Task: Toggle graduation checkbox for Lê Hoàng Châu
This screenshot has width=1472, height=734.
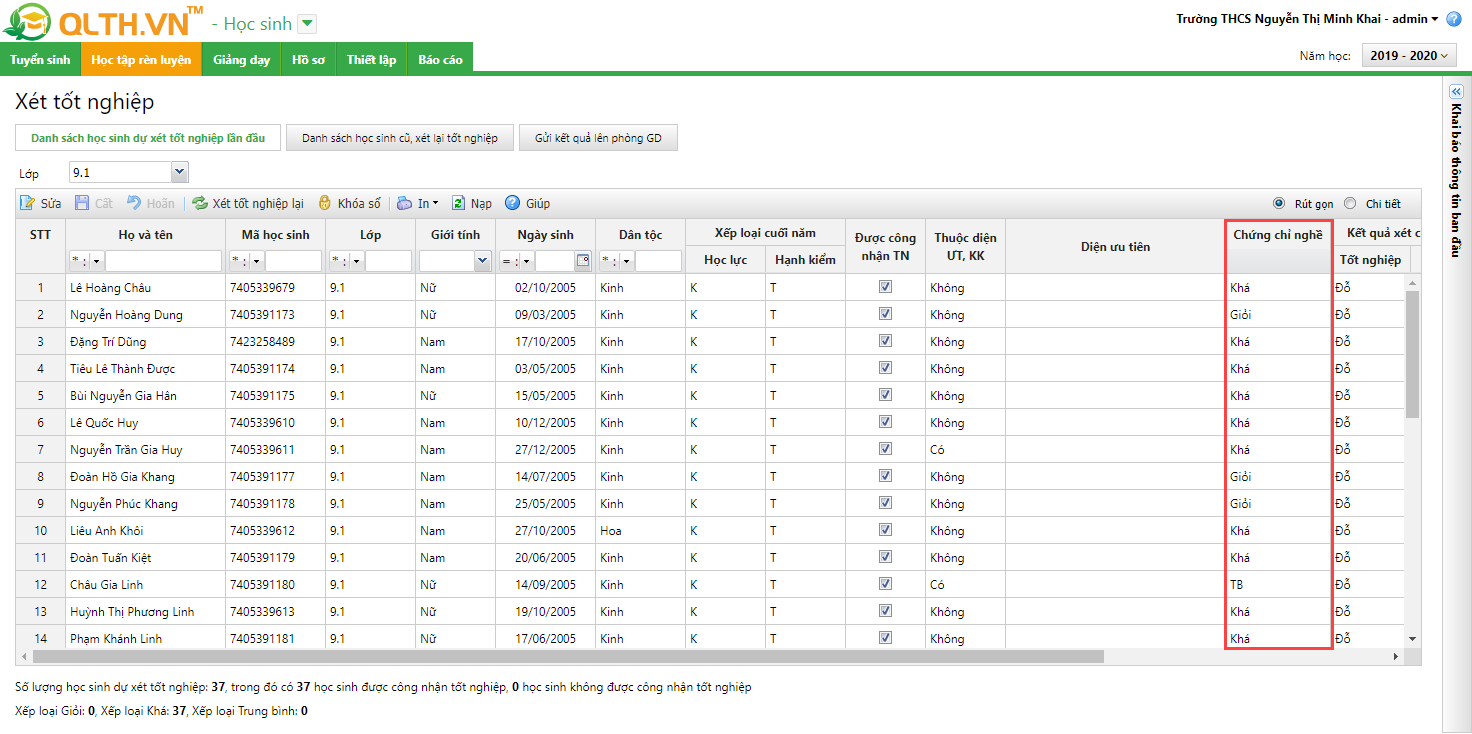Action: (x=885, y=287)
